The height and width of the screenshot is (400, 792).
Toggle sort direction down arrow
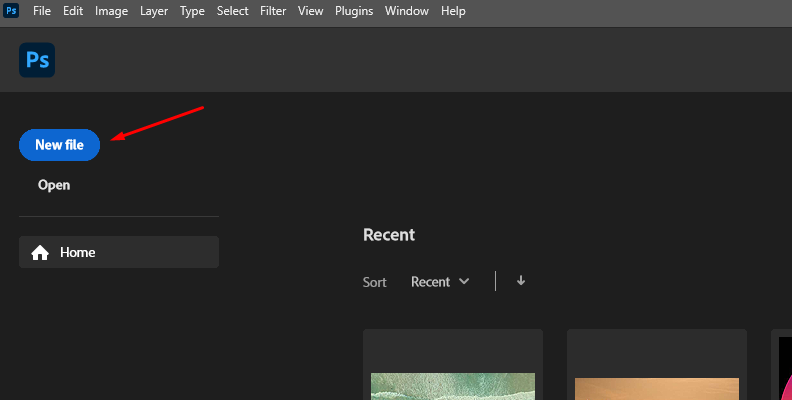click(x=521, y=281)
